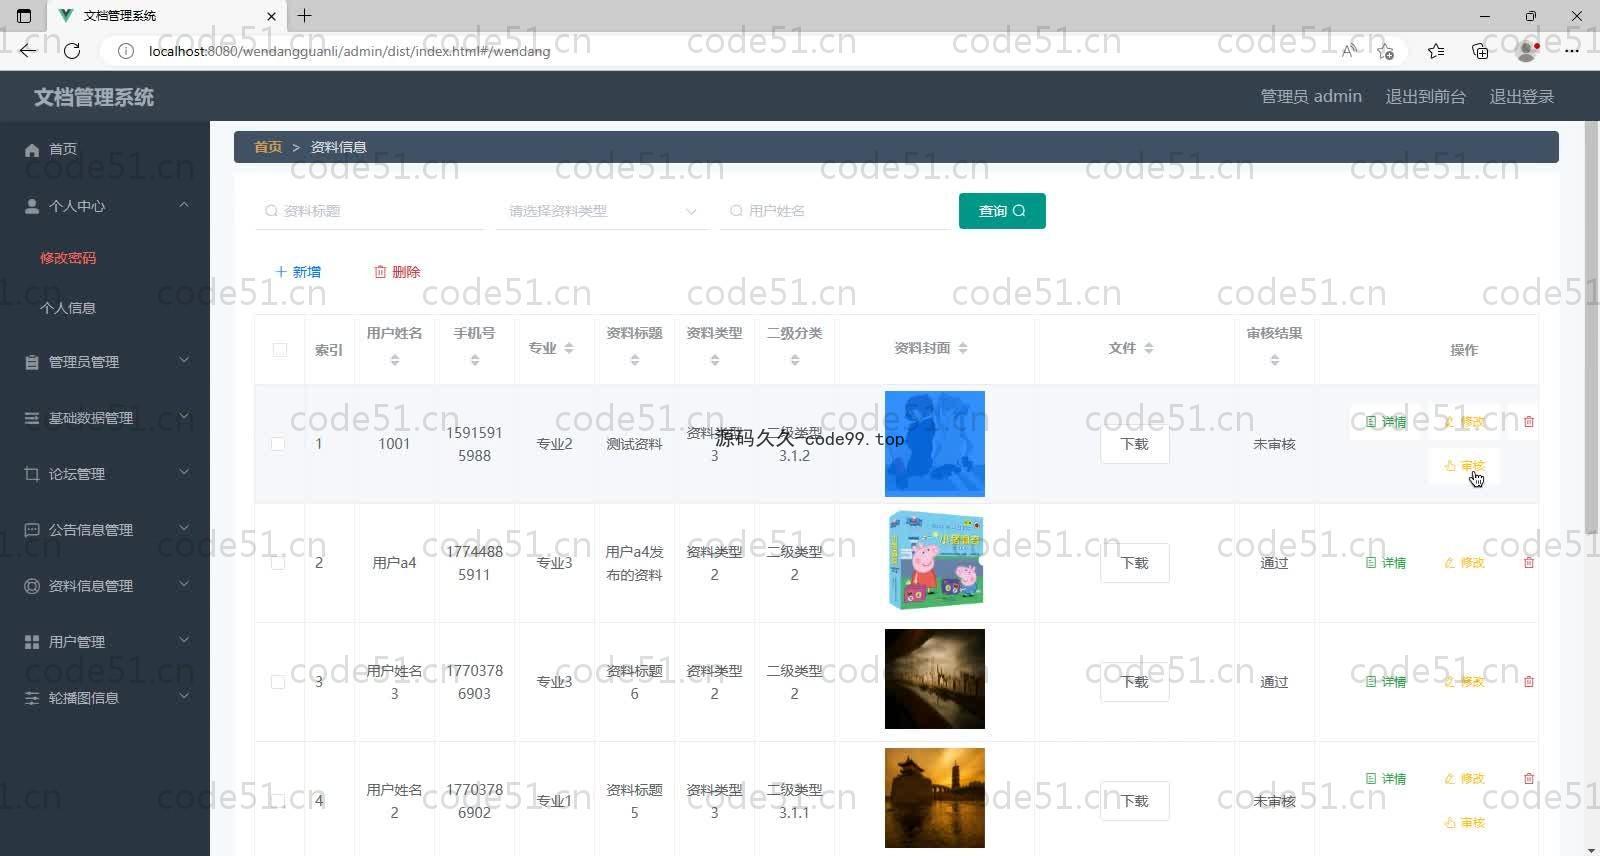Check the row 2 checkbox for 用户a4
Screen dimensions: 1600x856
278,563
